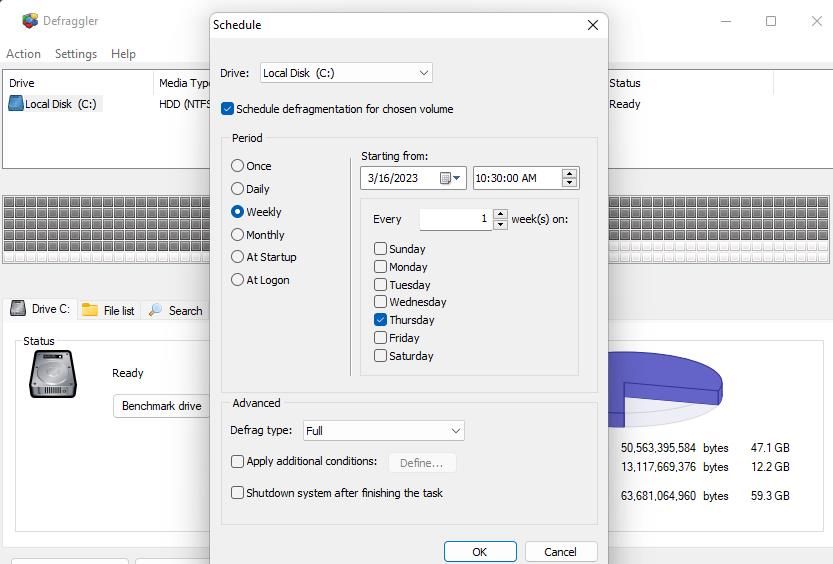
Task: Open the Action menu
Action: point(23,54)
